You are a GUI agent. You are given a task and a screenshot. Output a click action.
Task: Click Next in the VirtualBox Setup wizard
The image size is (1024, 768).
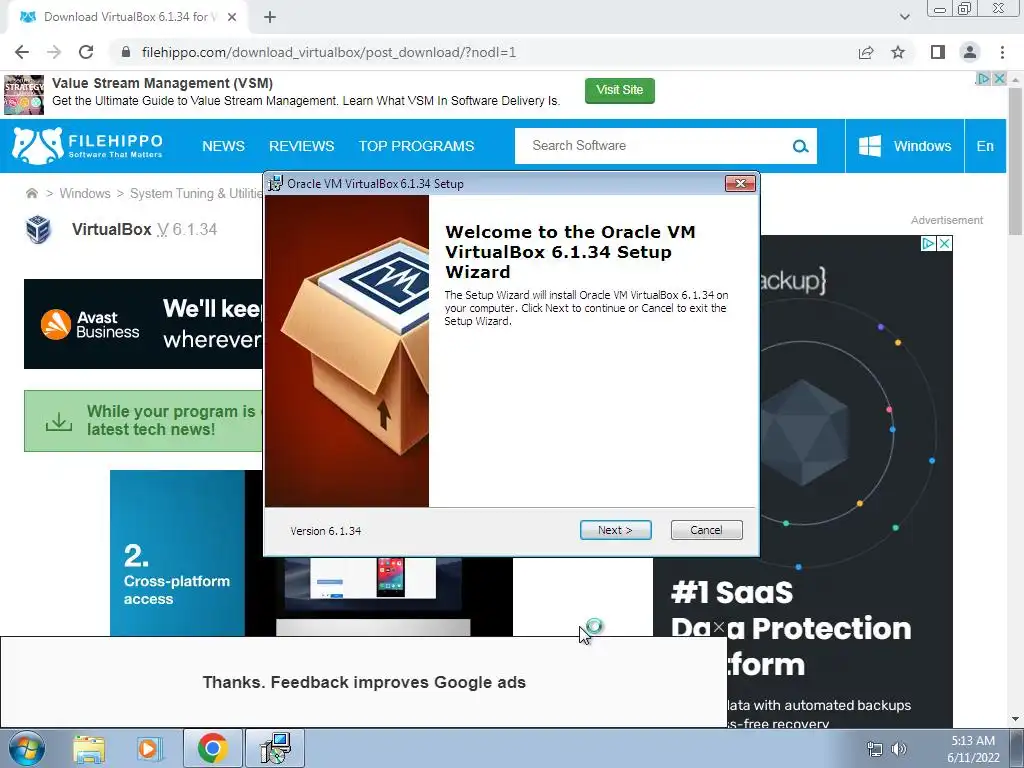click(x=615, y=530)
